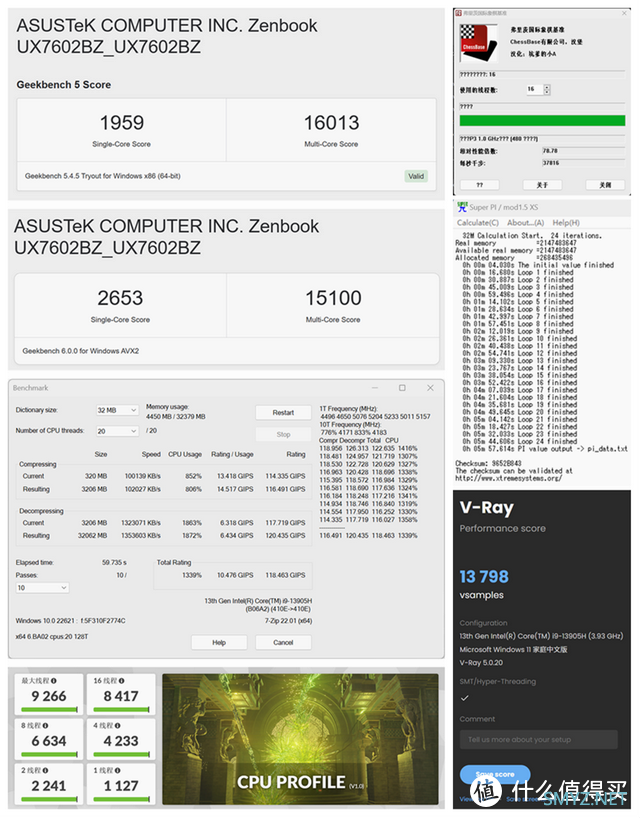
Task: Click Fritz relative performance value 78.78
Action: pos(550,151)
